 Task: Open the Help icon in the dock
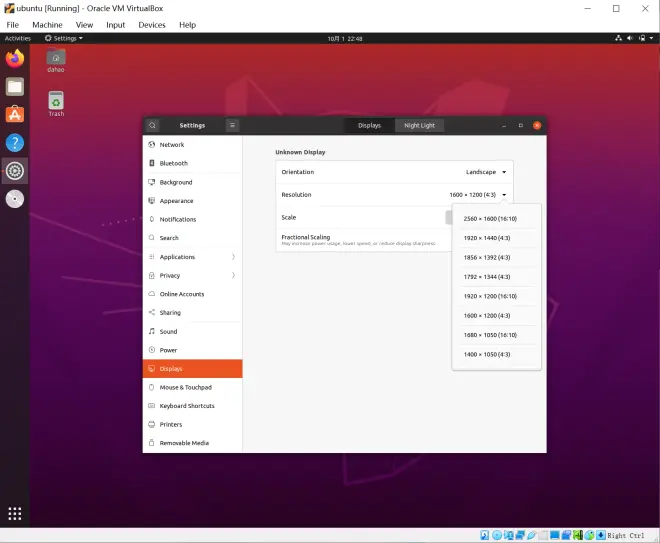click(x=15, y=143)
